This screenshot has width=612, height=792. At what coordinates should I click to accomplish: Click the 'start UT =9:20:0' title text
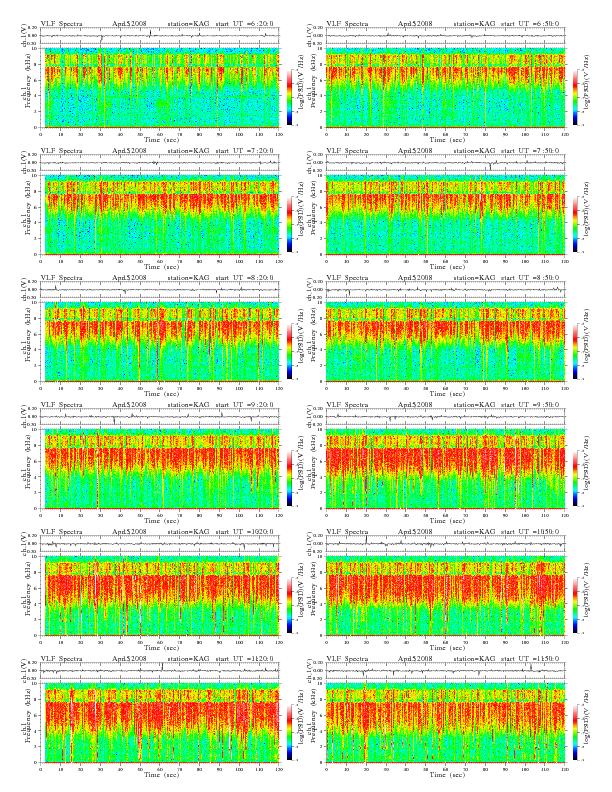point(244,405)
